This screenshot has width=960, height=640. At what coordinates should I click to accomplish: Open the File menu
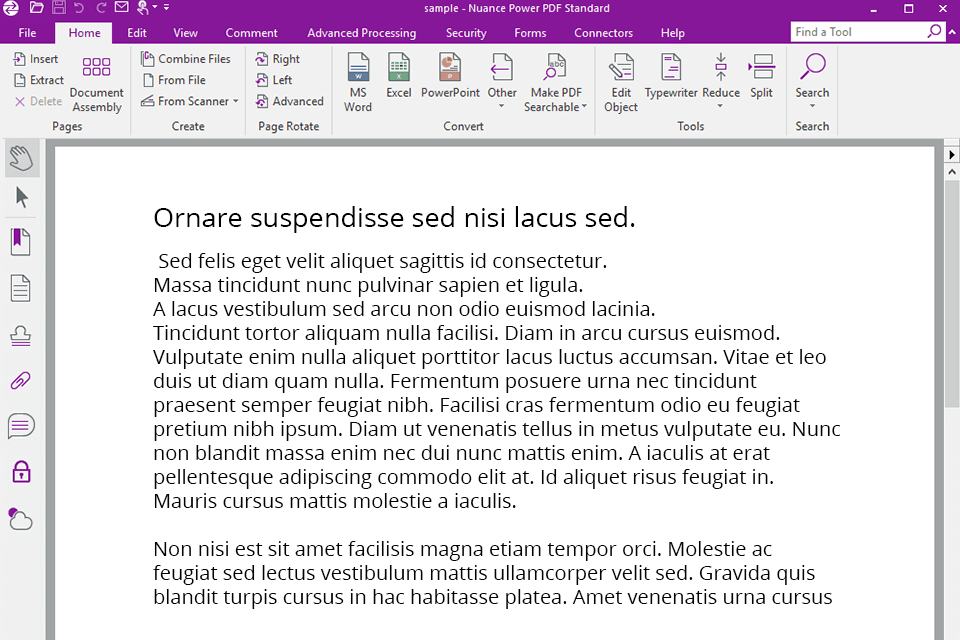[x=27, y=33]
